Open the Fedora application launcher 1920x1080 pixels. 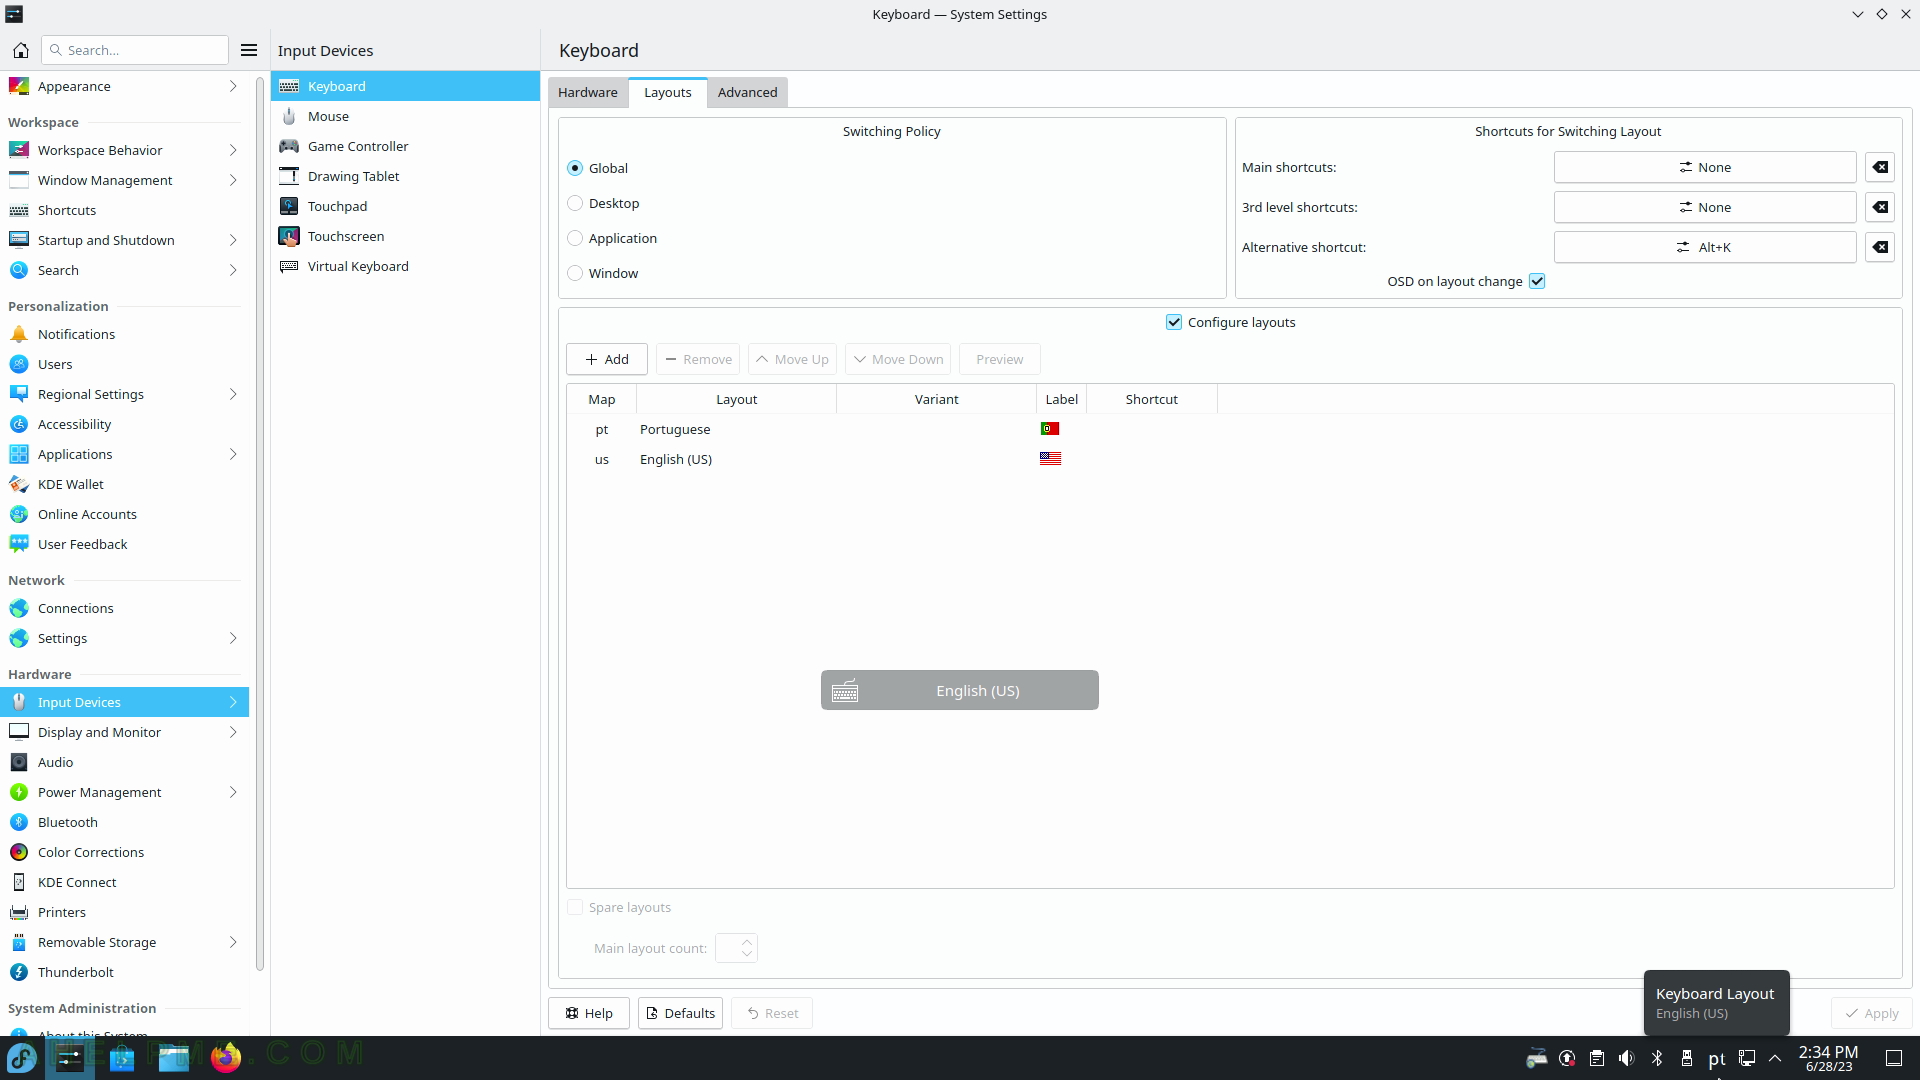point(22,1058)
